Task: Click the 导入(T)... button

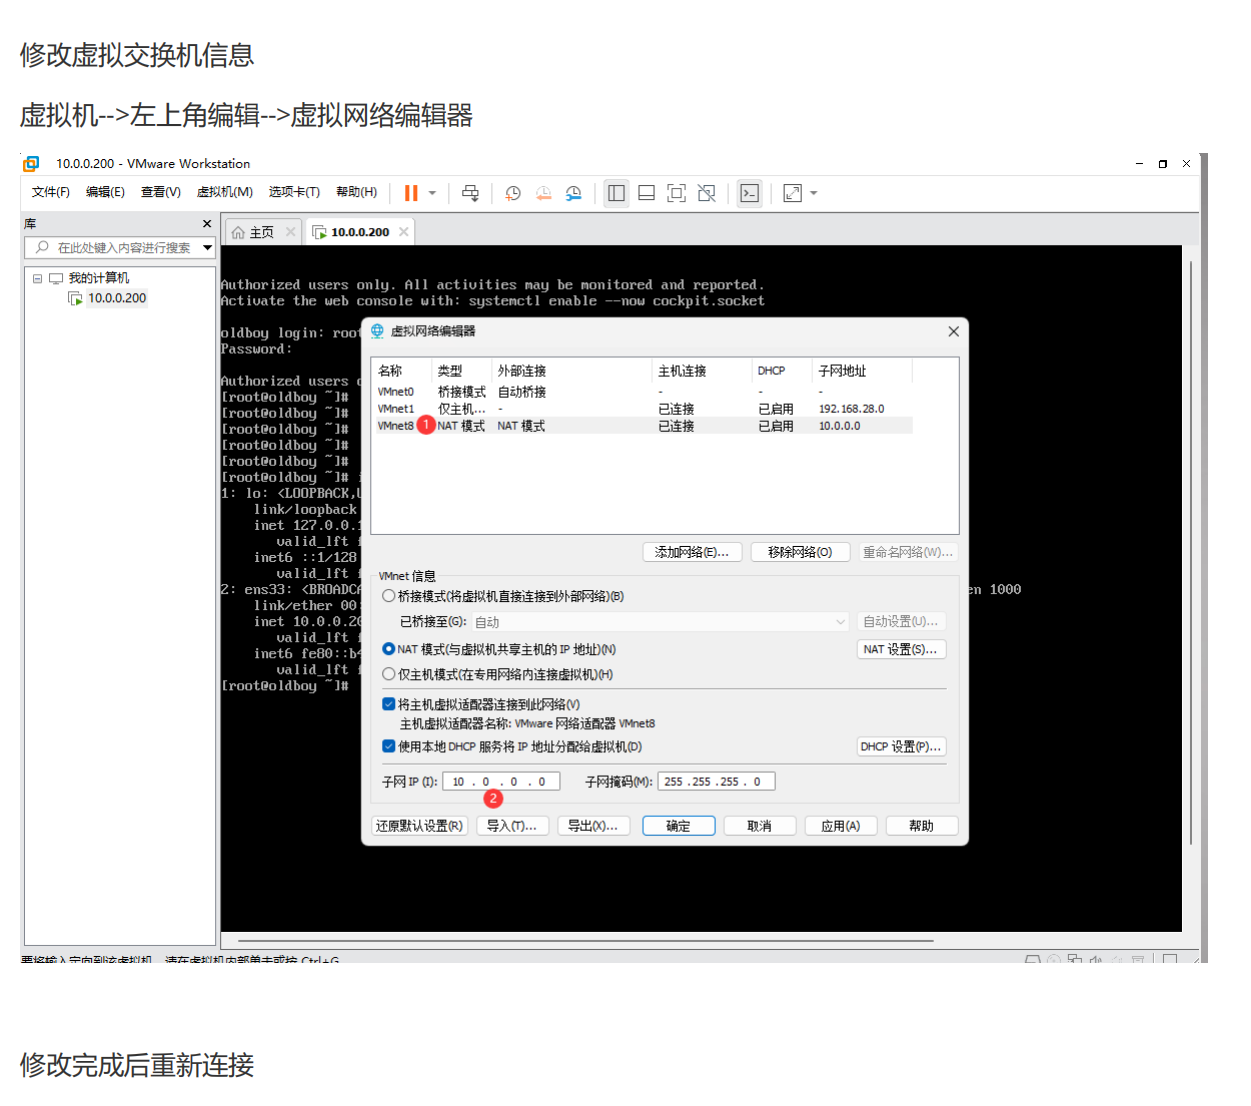Action: (x=512, y=826)
